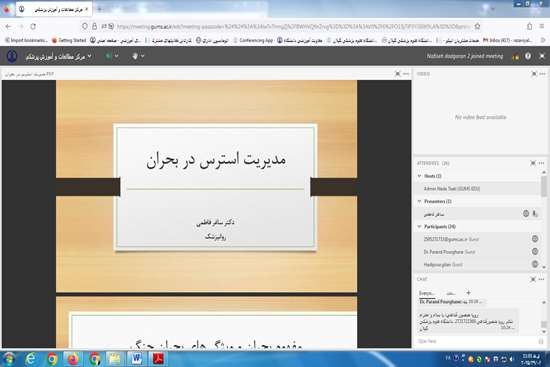Open the help question mark icon

[x=528, y=56]
